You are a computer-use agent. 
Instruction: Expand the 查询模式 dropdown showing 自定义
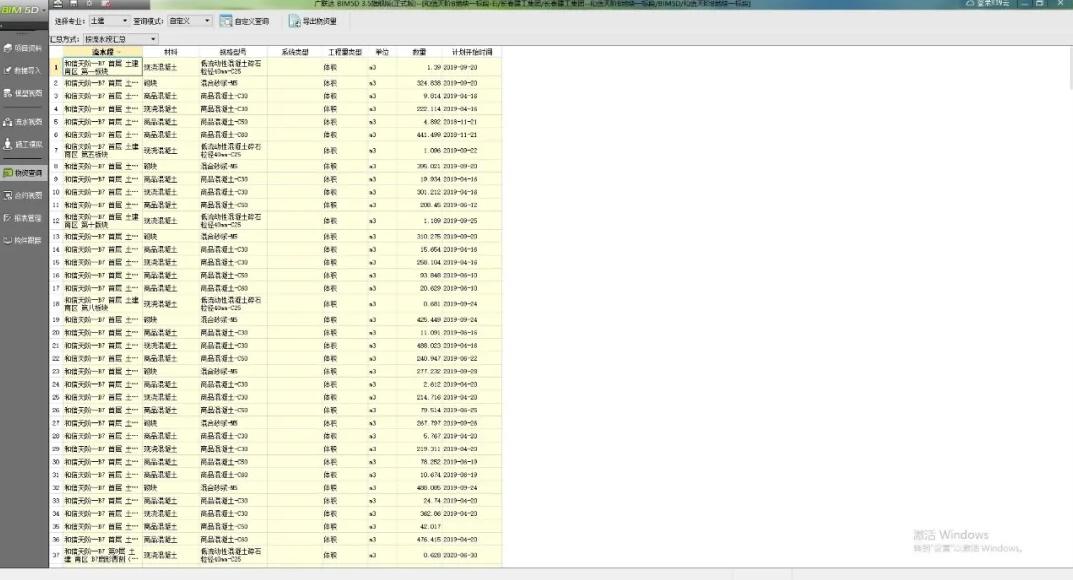190,21
